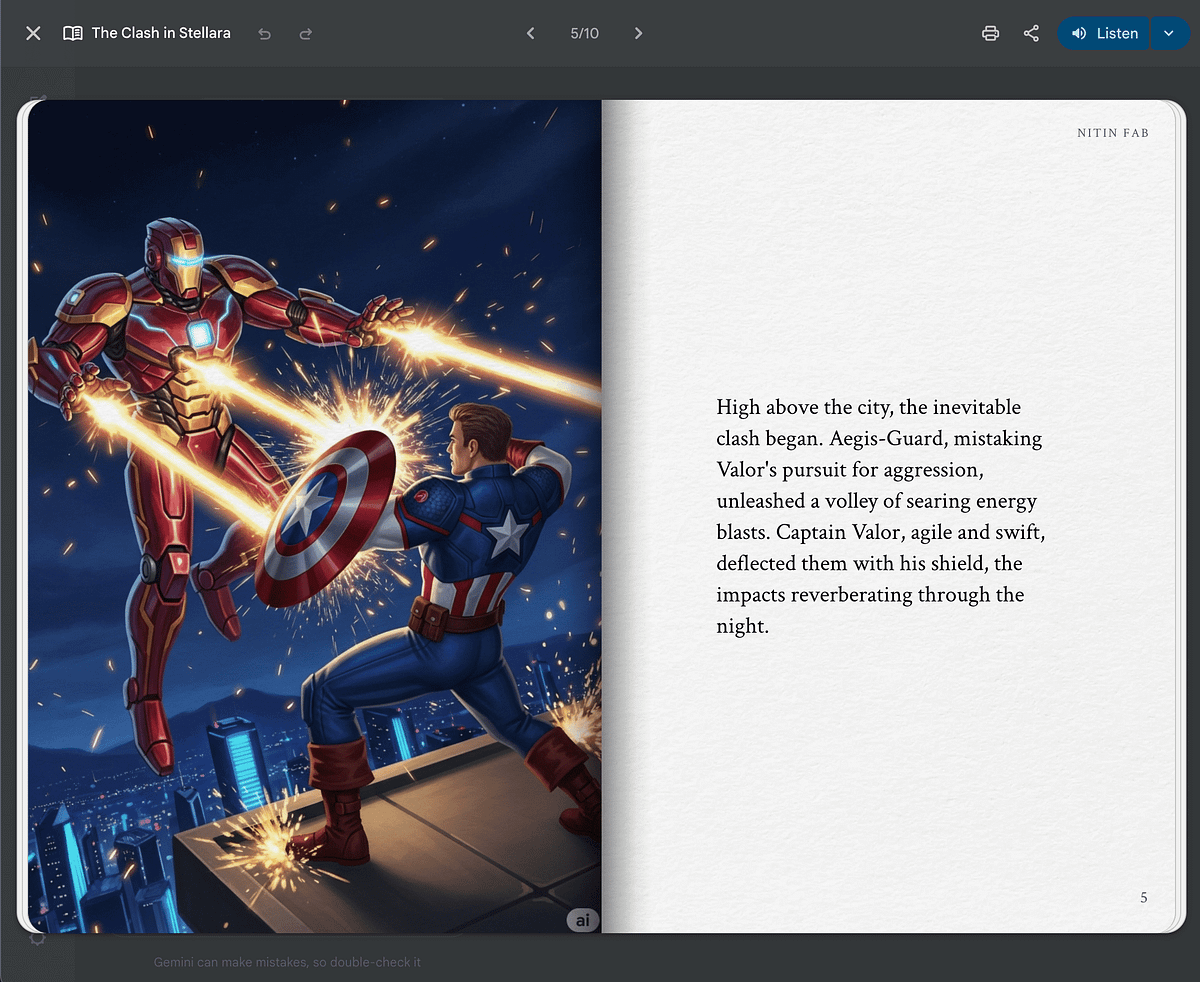
Task: Click the story paragraph starting 'High above the city'
Action: tap(880, 517)
